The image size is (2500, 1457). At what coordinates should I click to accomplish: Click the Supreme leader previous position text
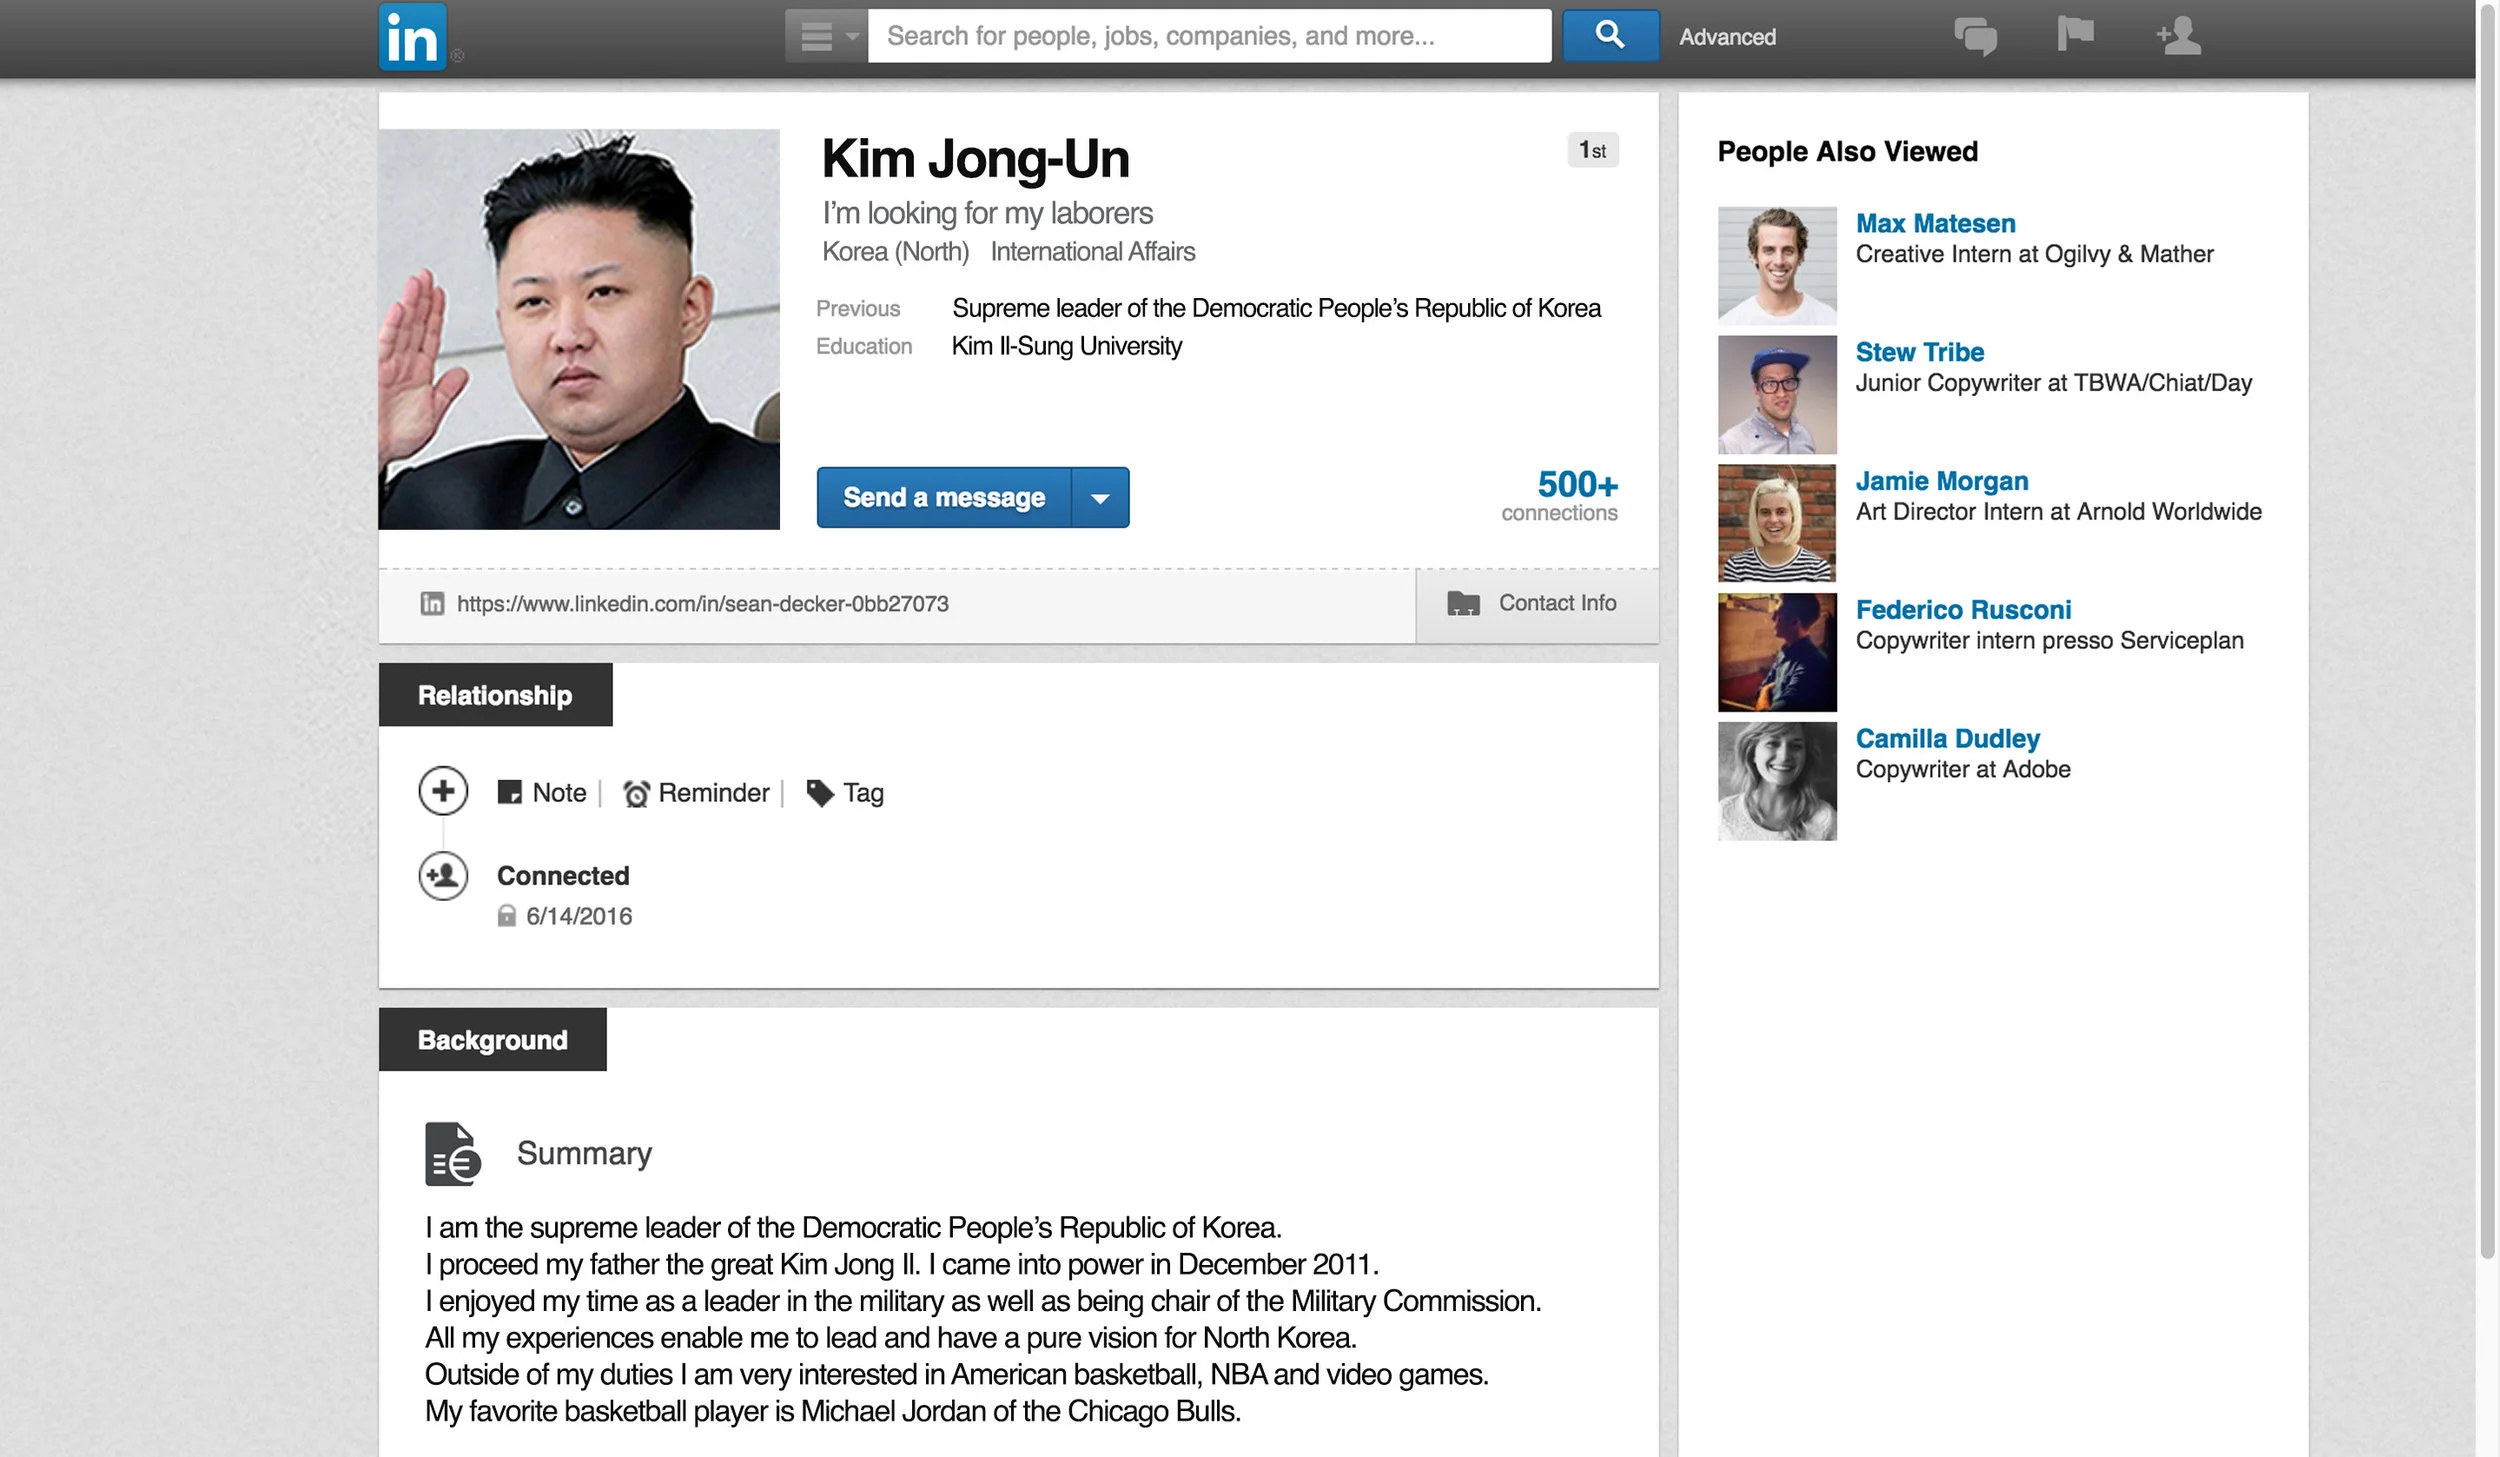(x=1276, y=308)
